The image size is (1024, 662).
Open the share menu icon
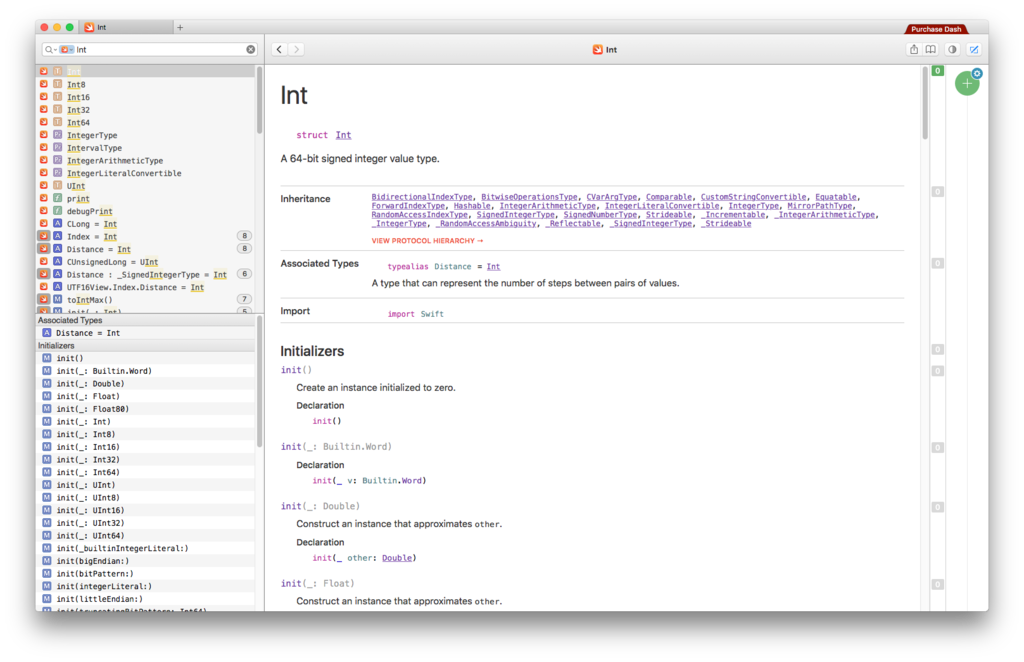914,50
